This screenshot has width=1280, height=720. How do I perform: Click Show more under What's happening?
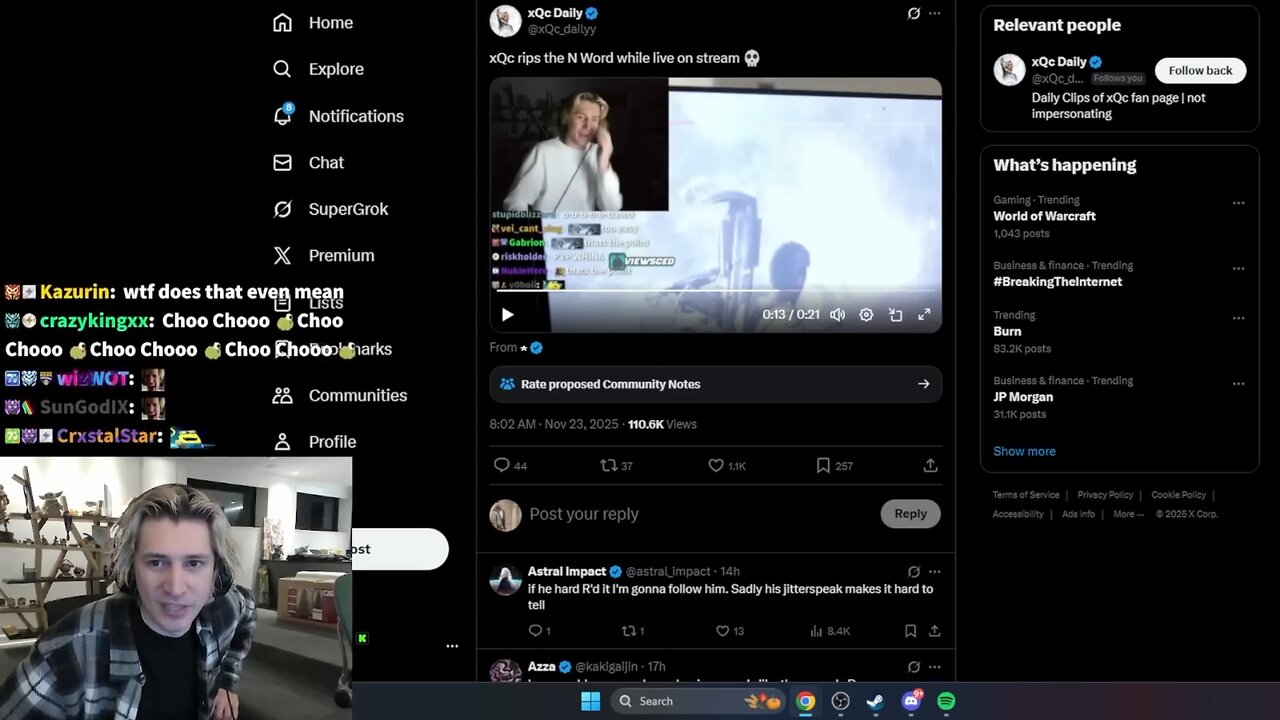(1024, 451)
